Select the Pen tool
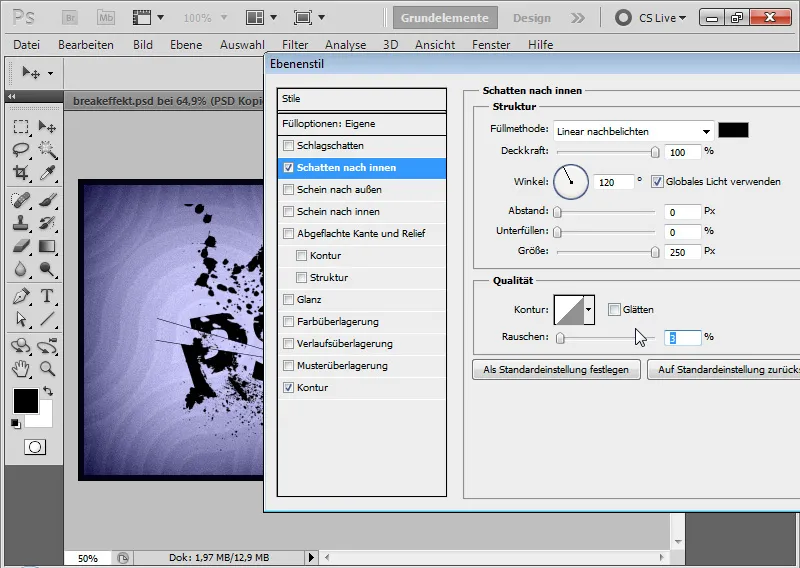800x568 pixels. pos(21,296)
